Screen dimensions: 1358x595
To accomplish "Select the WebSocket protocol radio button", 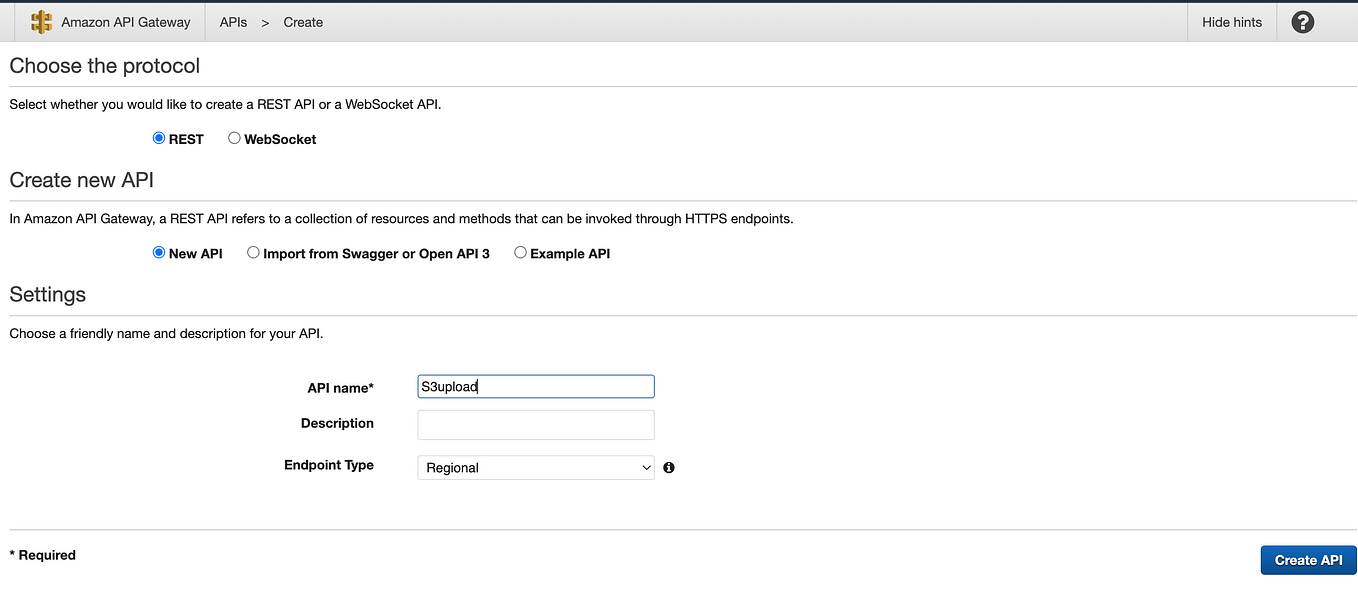I will pos(234,139).
